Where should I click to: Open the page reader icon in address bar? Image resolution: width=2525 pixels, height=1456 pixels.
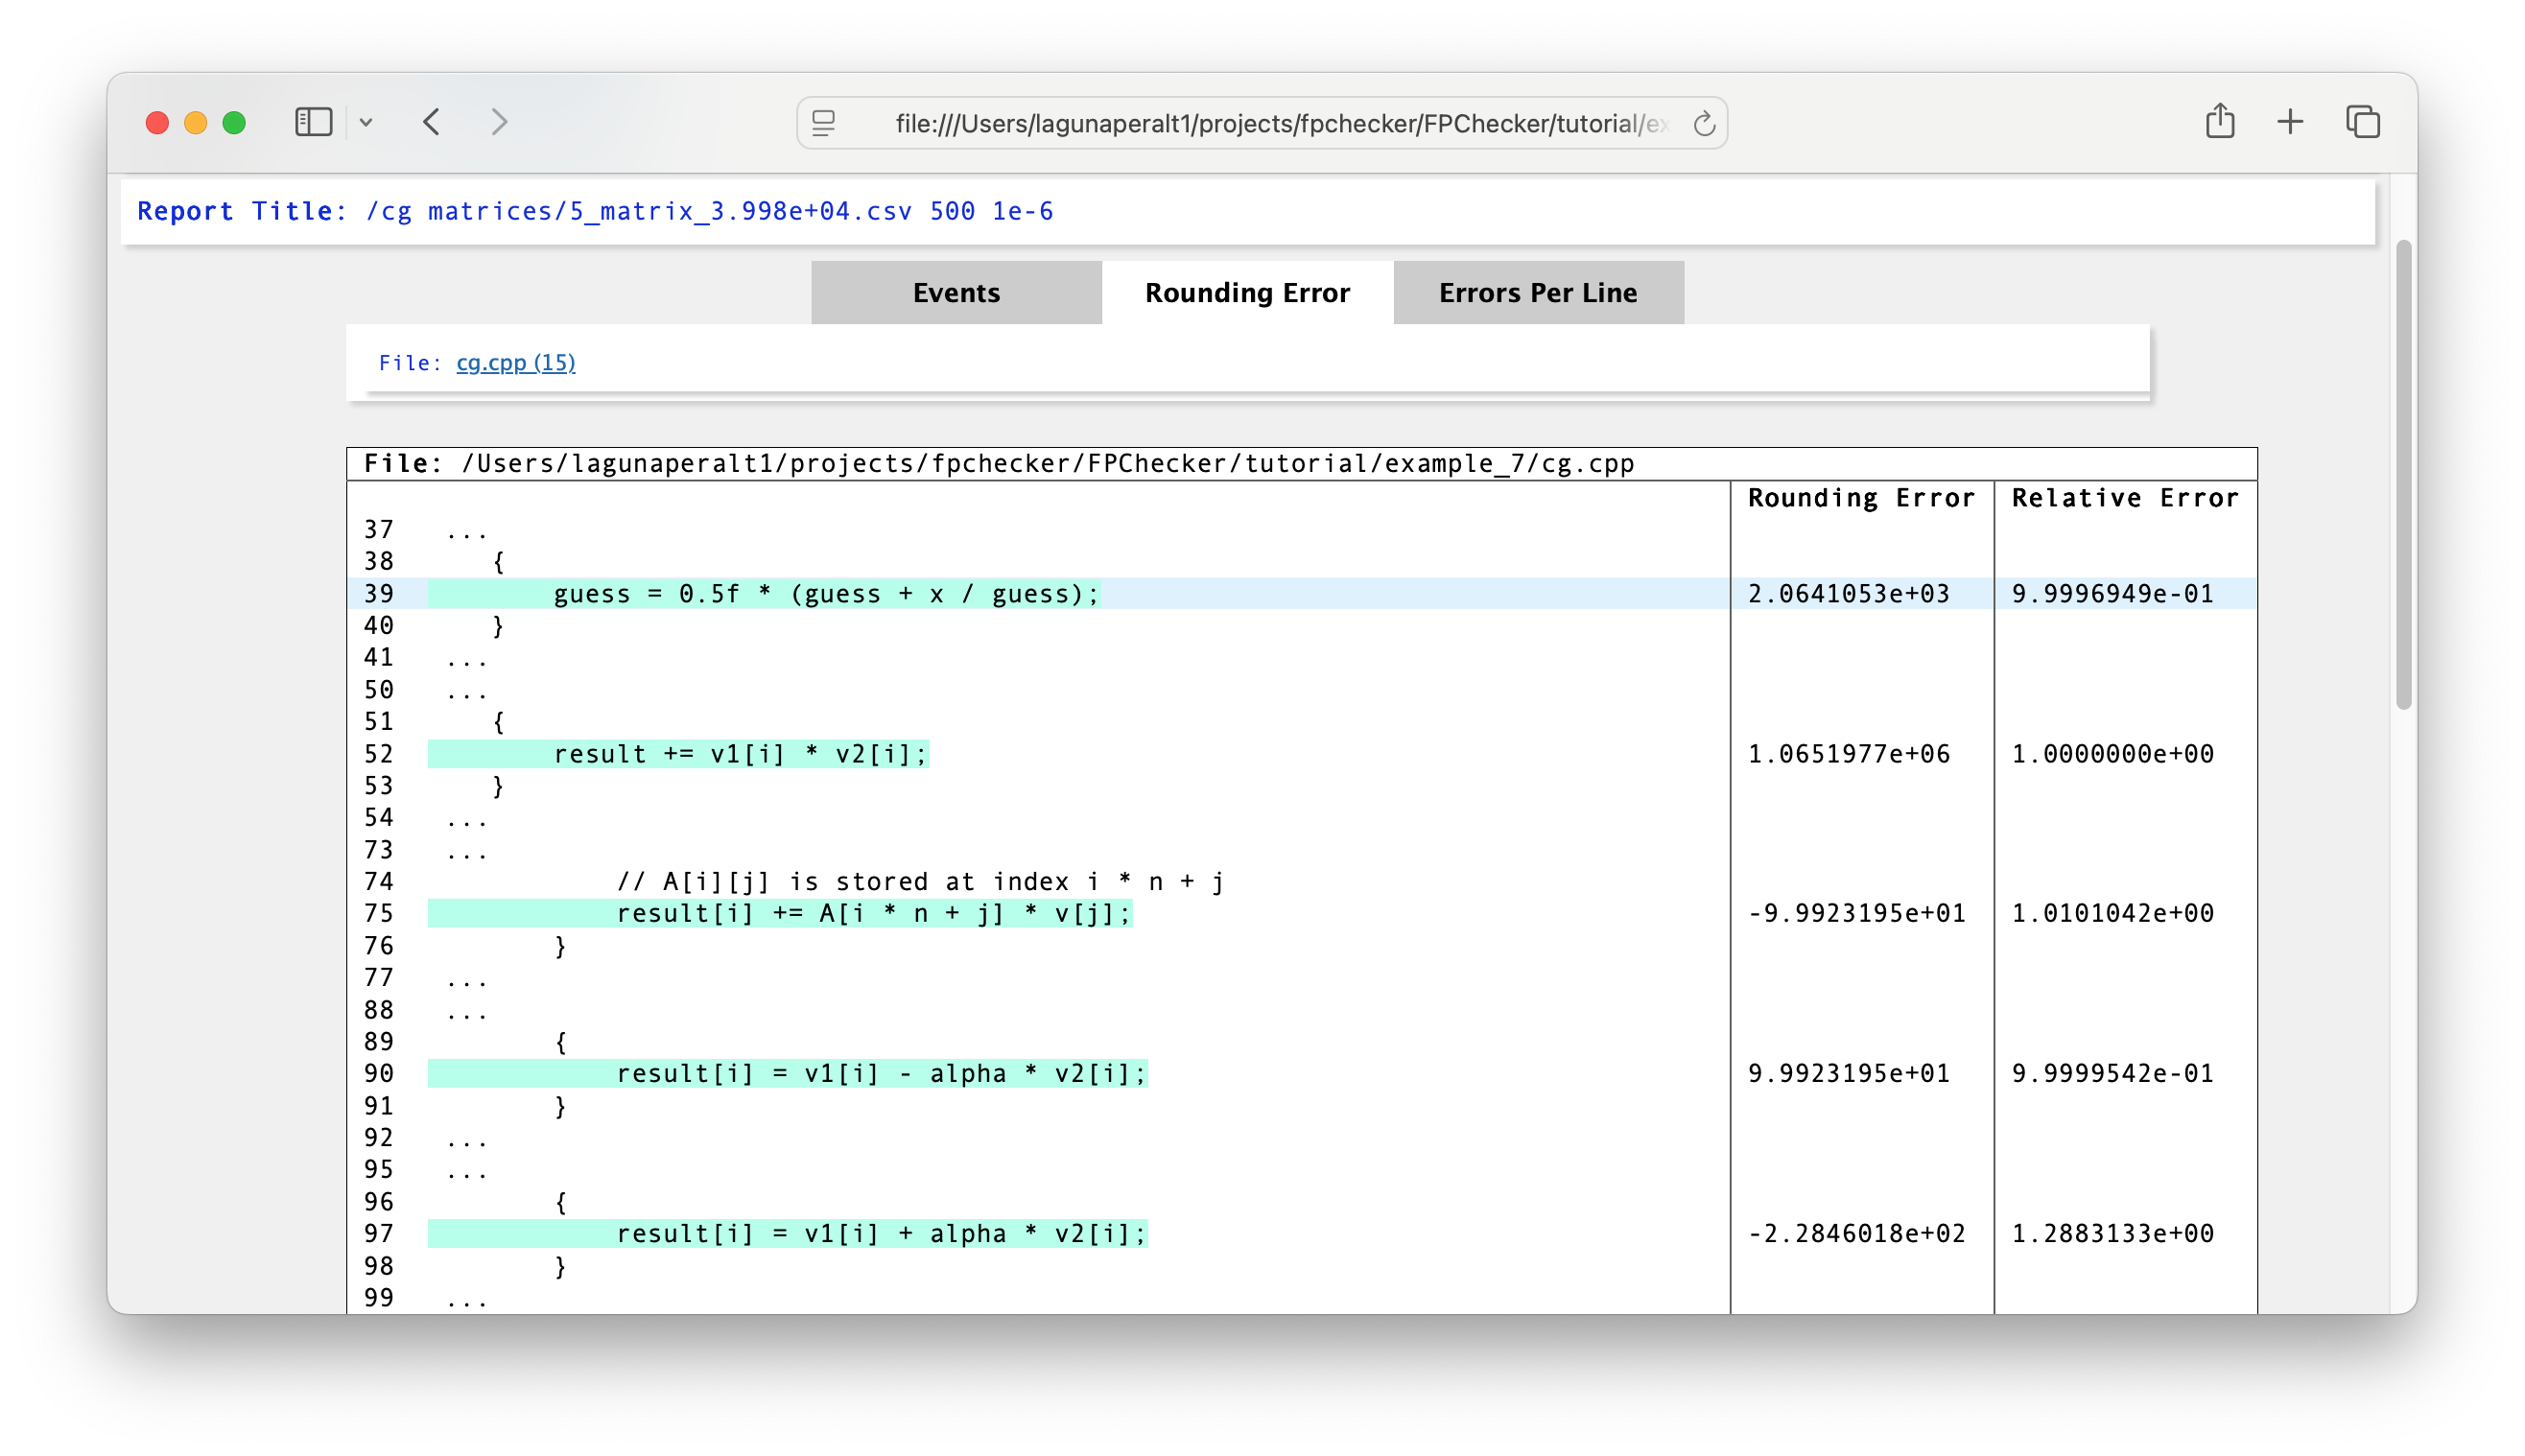click(823, 123)
